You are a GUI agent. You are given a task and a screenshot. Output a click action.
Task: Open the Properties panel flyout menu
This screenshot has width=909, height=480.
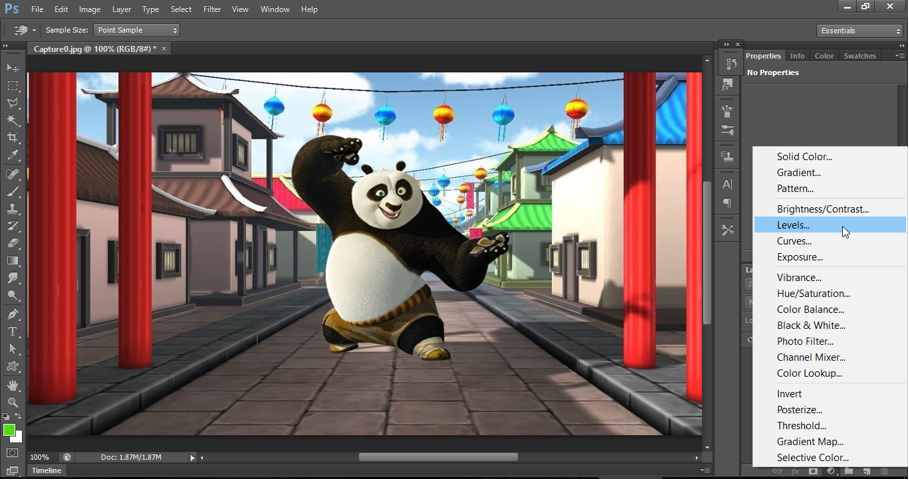[x=899, y=56]
